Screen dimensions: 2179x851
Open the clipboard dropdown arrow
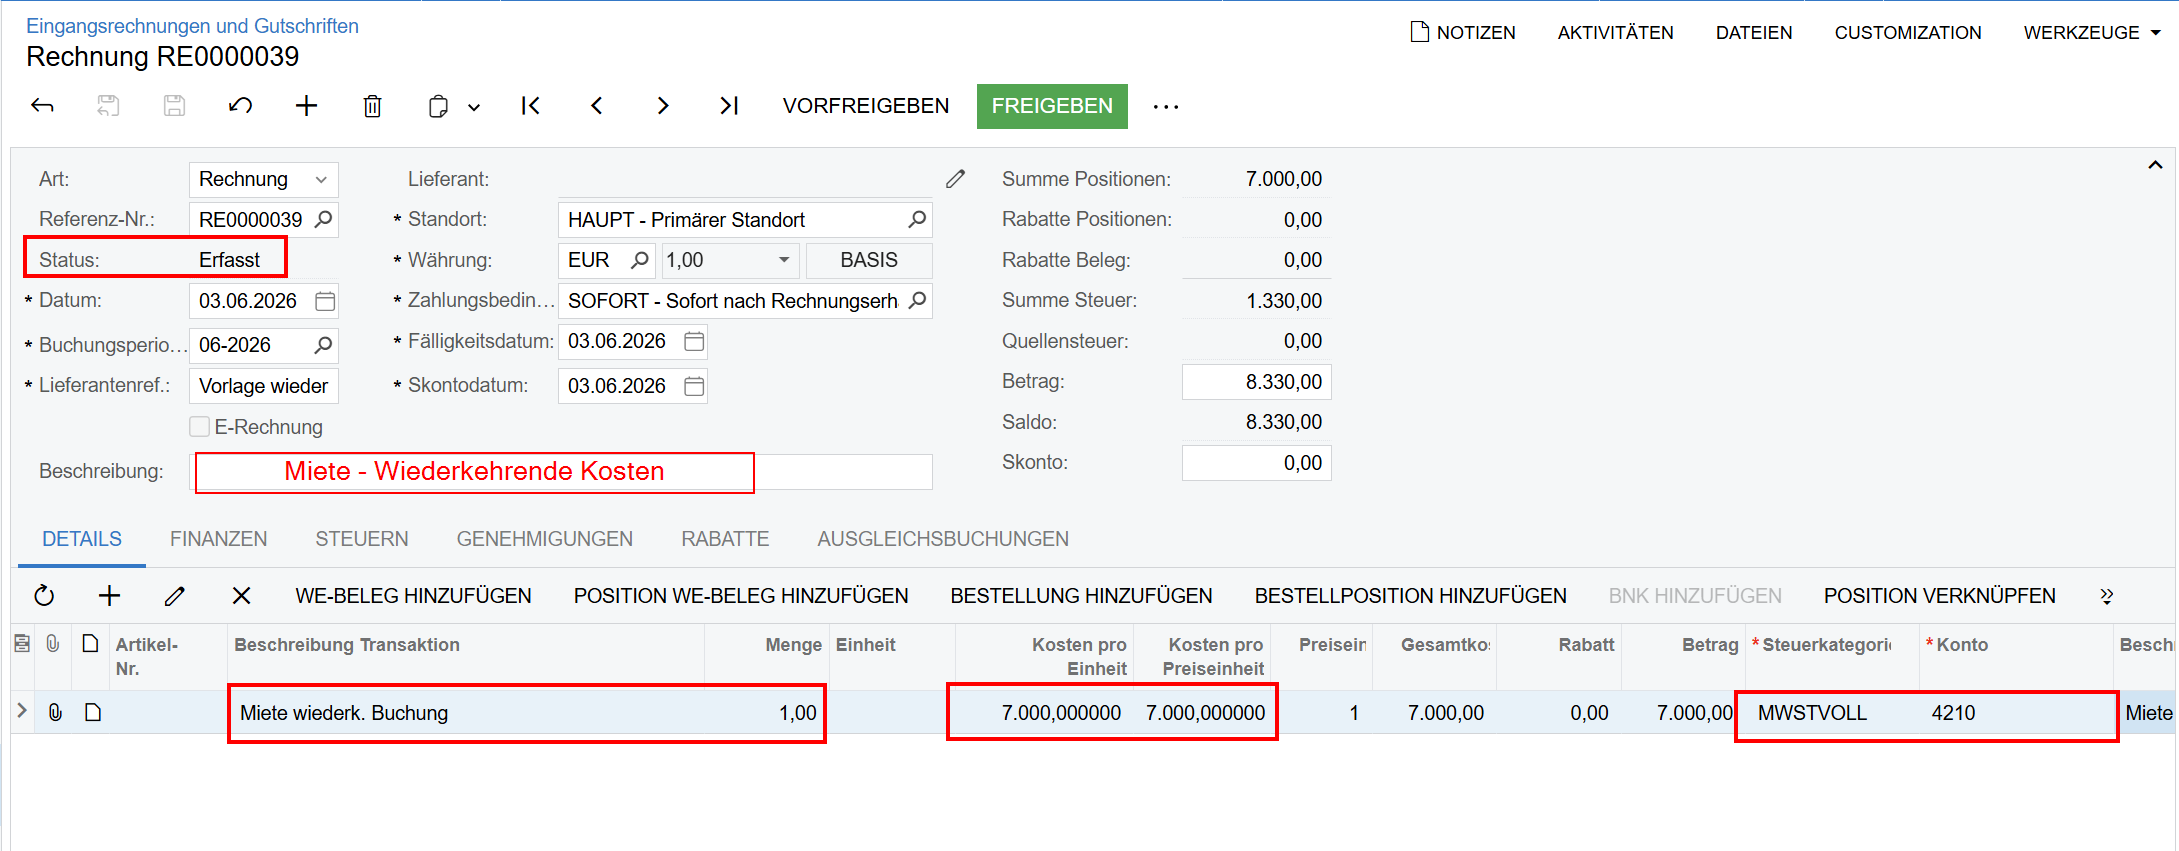(474, 107)
